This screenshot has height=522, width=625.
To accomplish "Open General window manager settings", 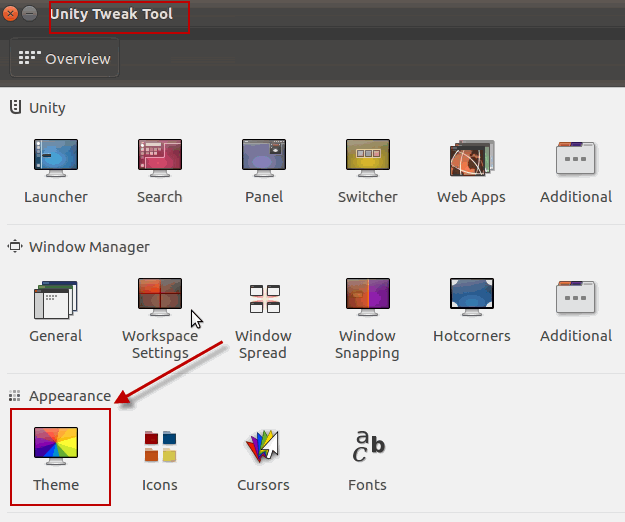I will [56, 300].
